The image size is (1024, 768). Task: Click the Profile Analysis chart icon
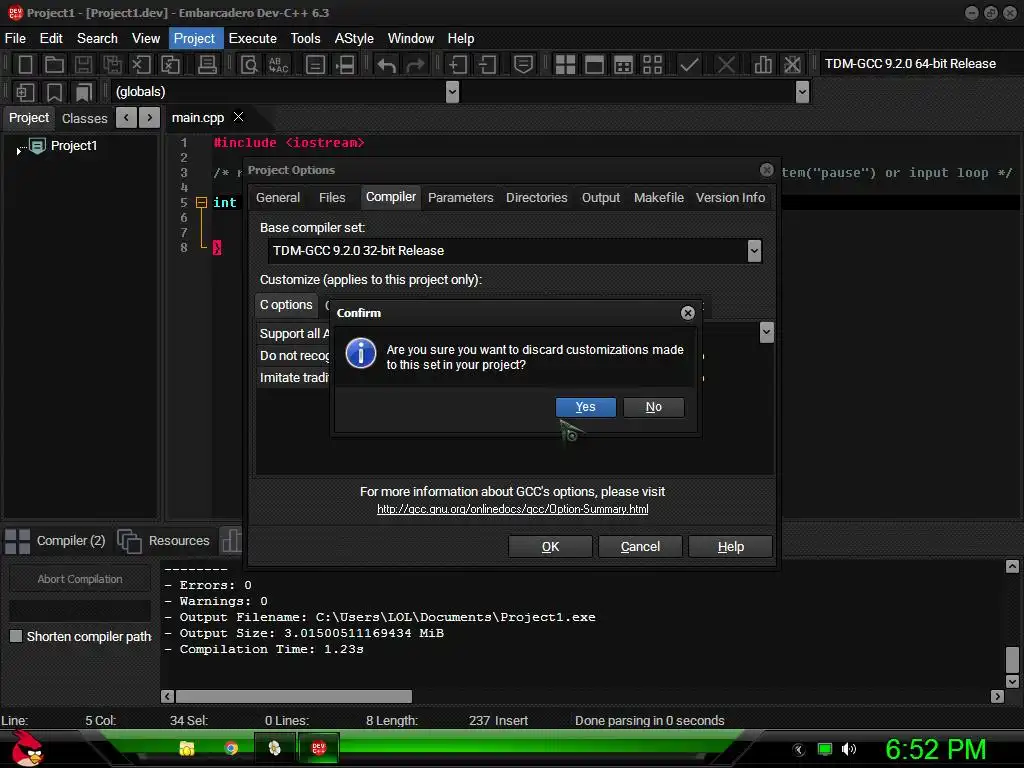click(762, 64)
